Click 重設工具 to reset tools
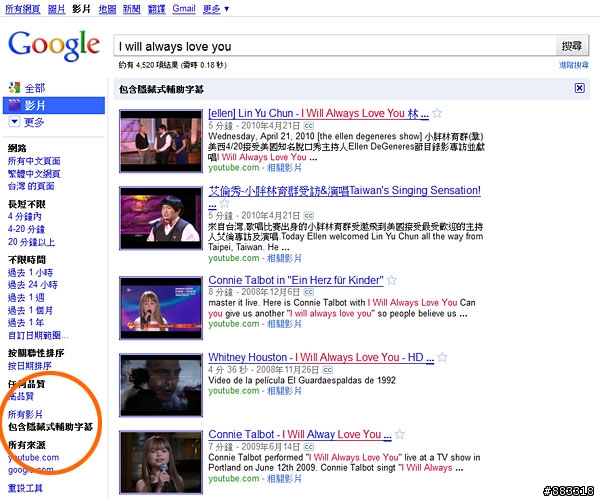Viewport: 600px width, 499px height. tap(25, 488)
